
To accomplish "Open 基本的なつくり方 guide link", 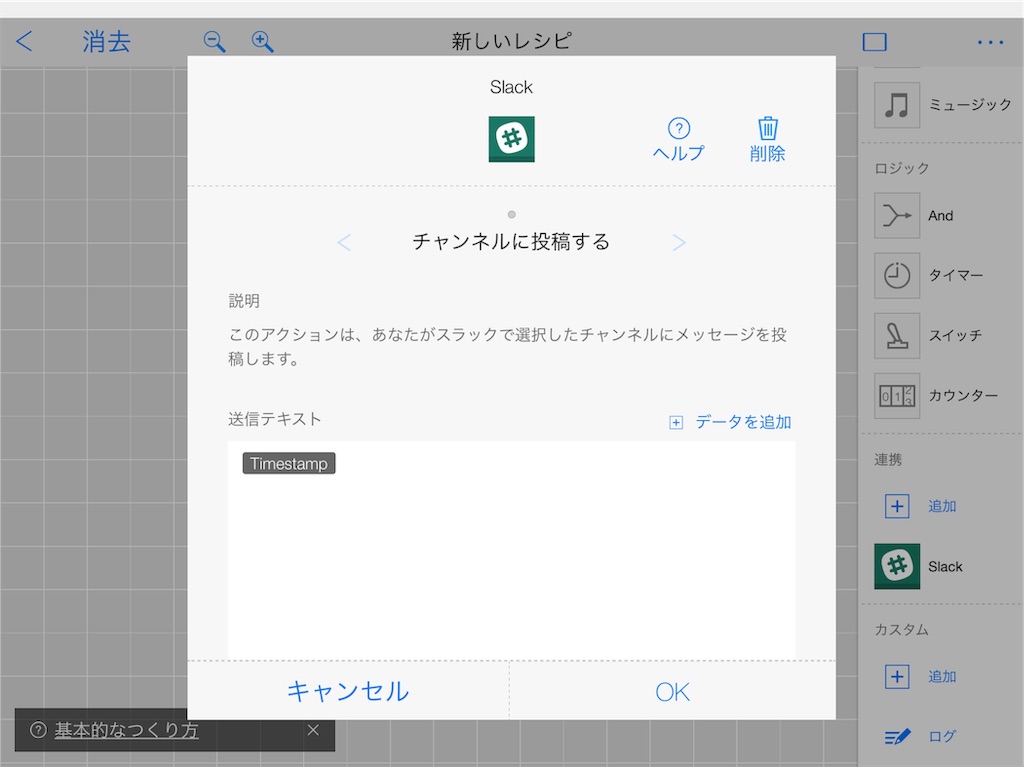I will click(x=126, y=730).
